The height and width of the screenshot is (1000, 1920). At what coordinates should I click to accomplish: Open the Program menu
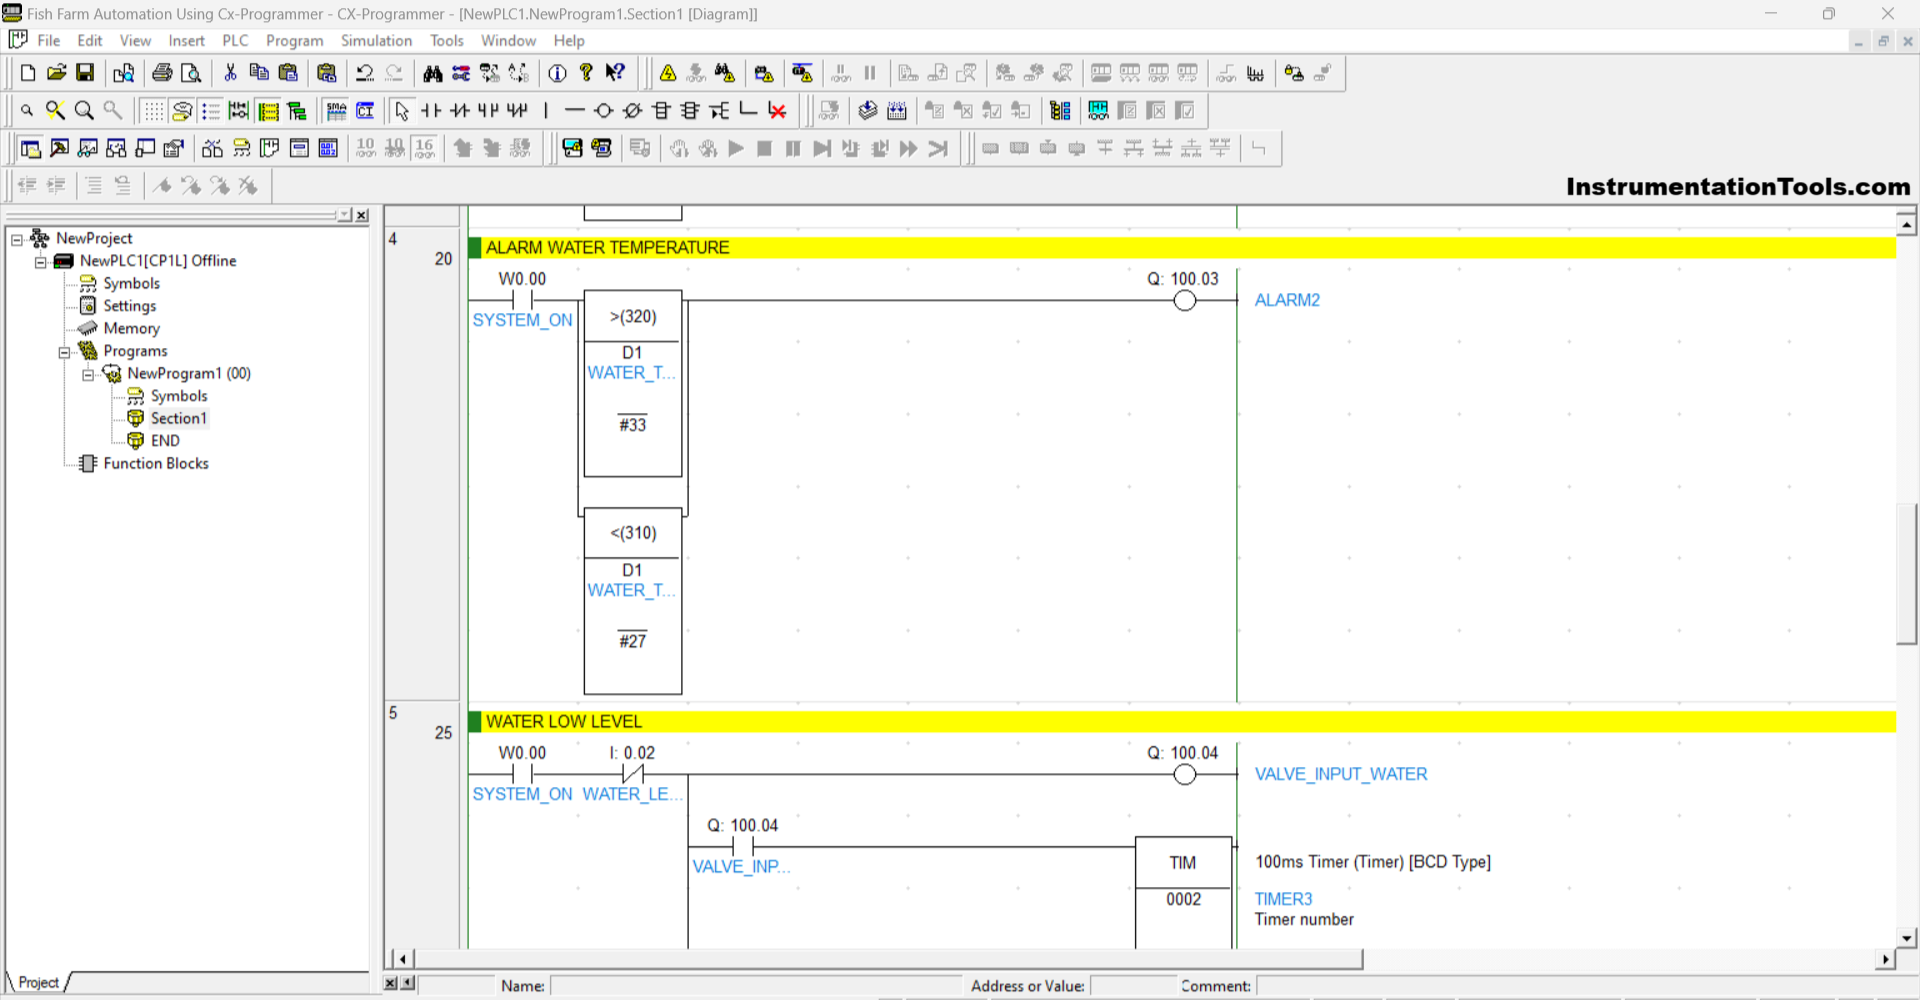(x=294, y=41)
